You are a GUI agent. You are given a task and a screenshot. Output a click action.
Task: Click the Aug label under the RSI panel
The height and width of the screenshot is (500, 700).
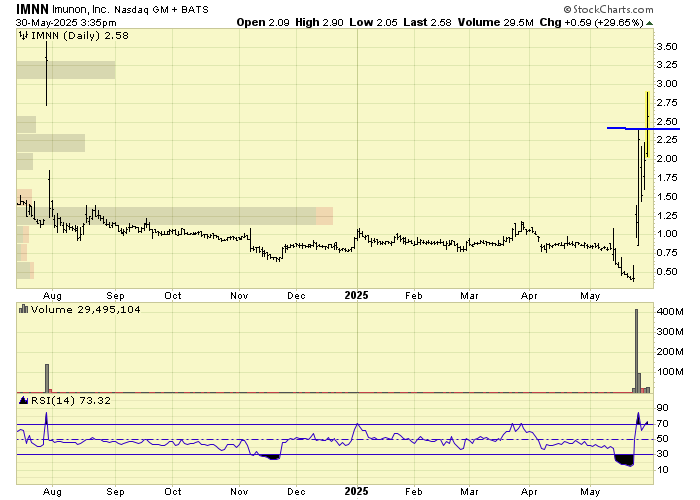click(52, 492)
